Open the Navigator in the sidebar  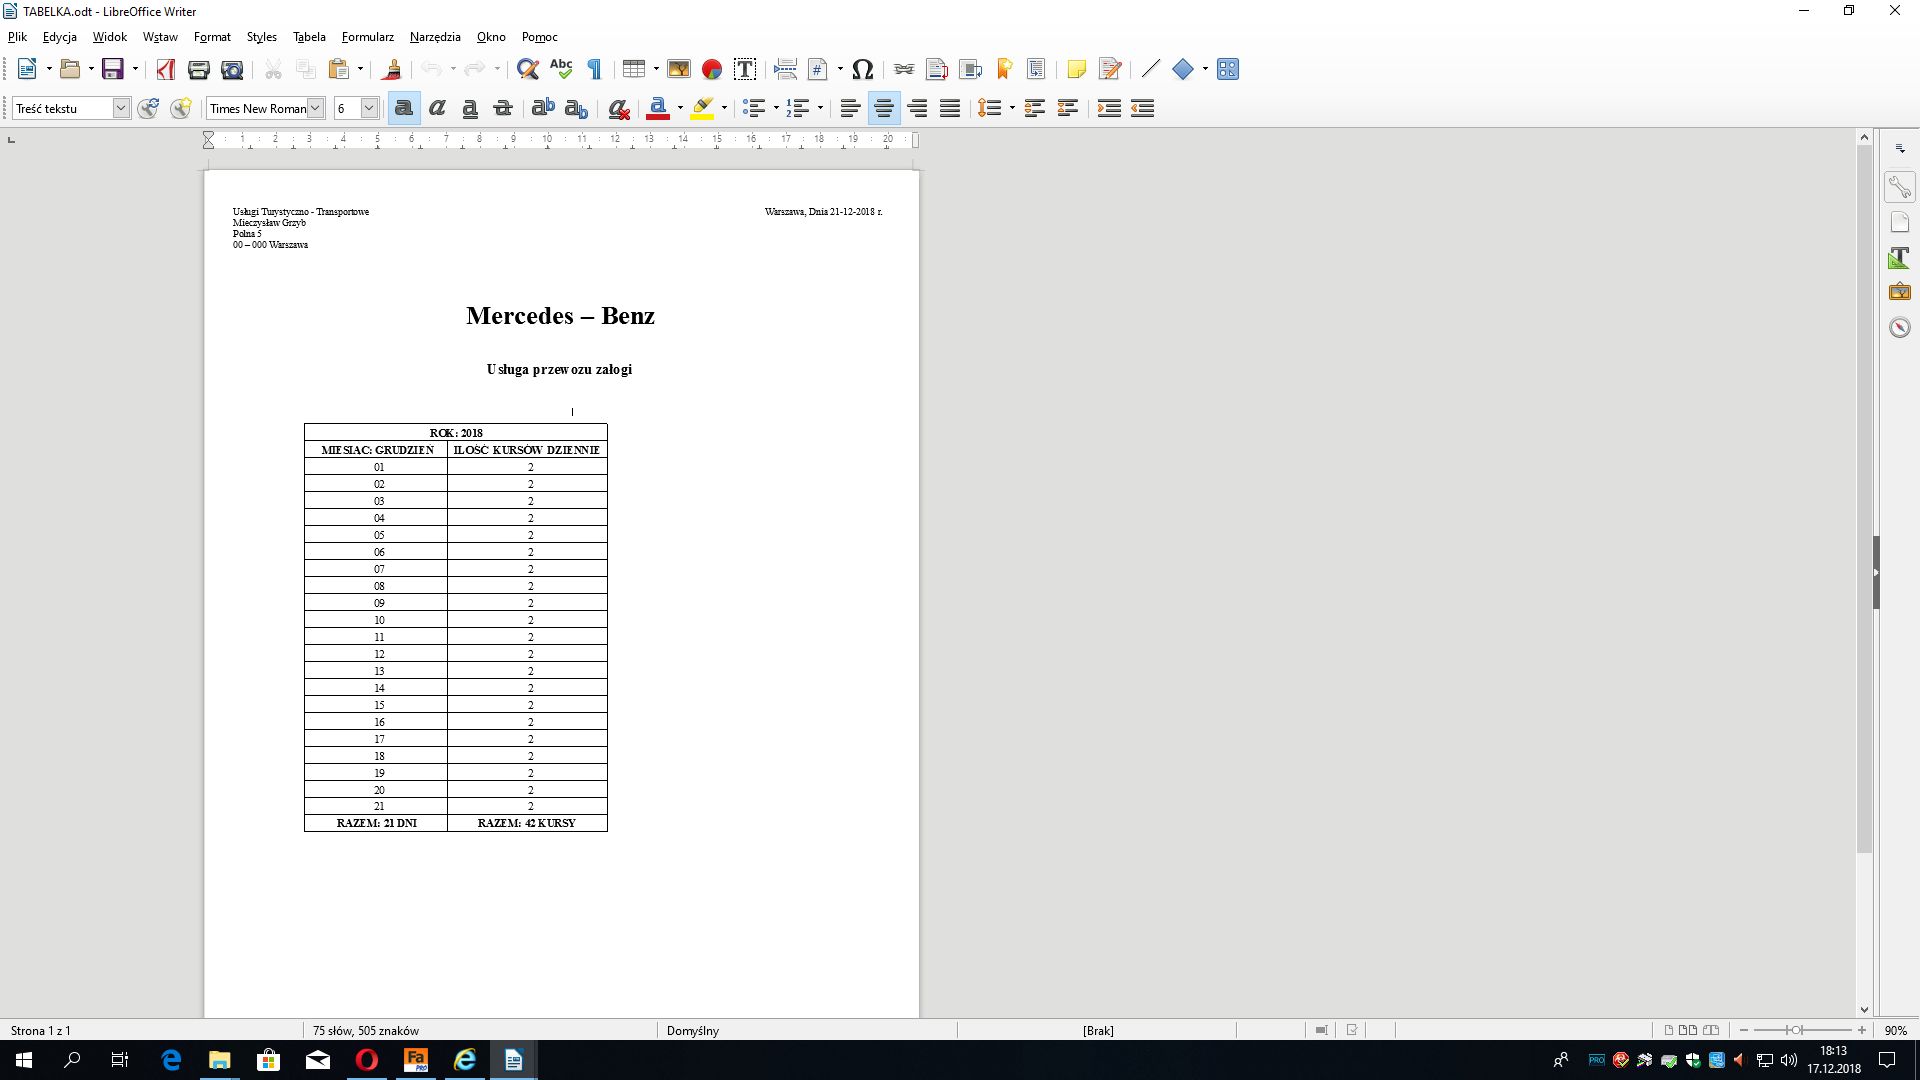[1899, 328]
